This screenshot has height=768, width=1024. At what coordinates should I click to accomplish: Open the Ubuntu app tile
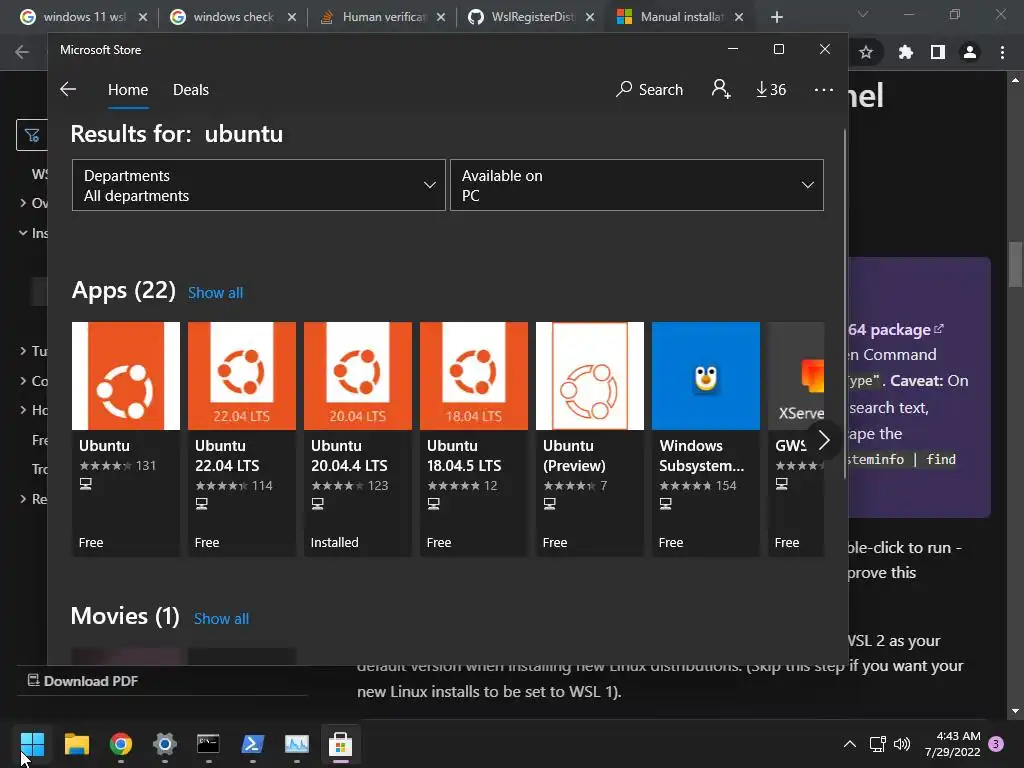click(x=126, y=439)
